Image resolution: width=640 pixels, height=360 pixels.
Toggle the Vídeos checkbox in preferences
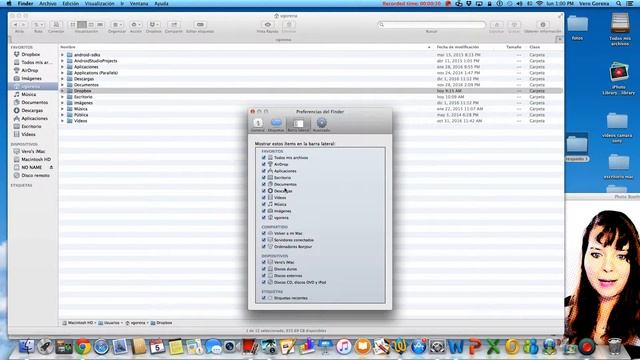pyautogui.click(x=264, y=198)
